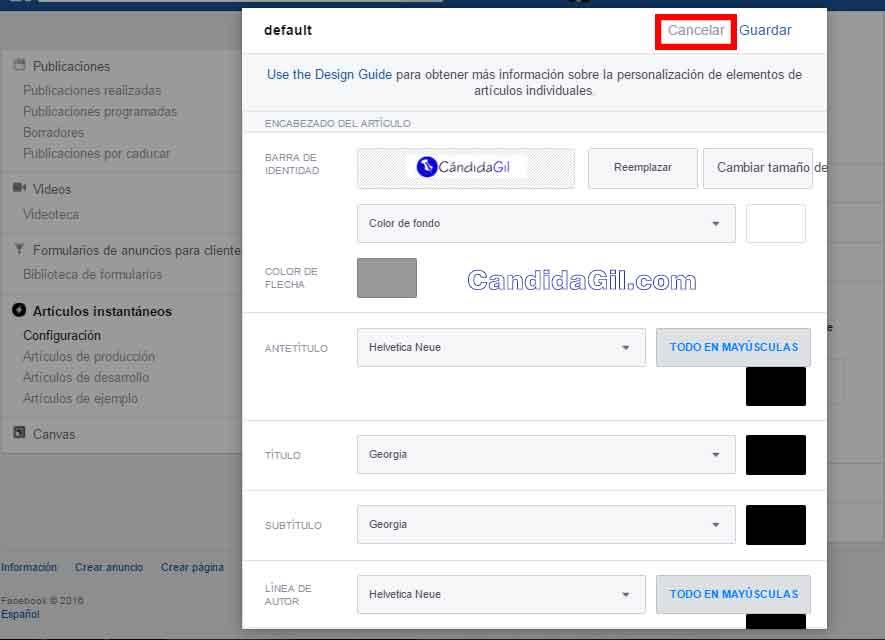
Task: Click the Artículos instantáneos lightning icon
Action: click(x=19, y=311)
